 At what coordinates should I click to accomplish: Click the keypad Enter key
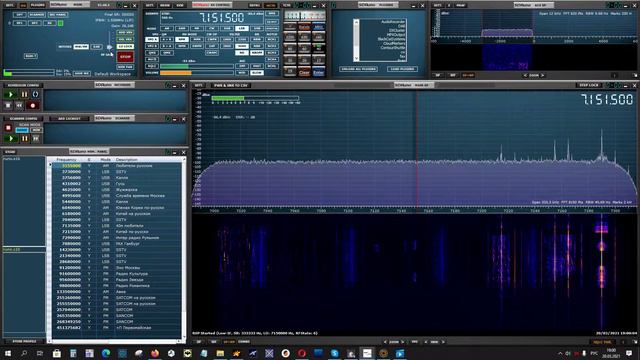point(319,72)
